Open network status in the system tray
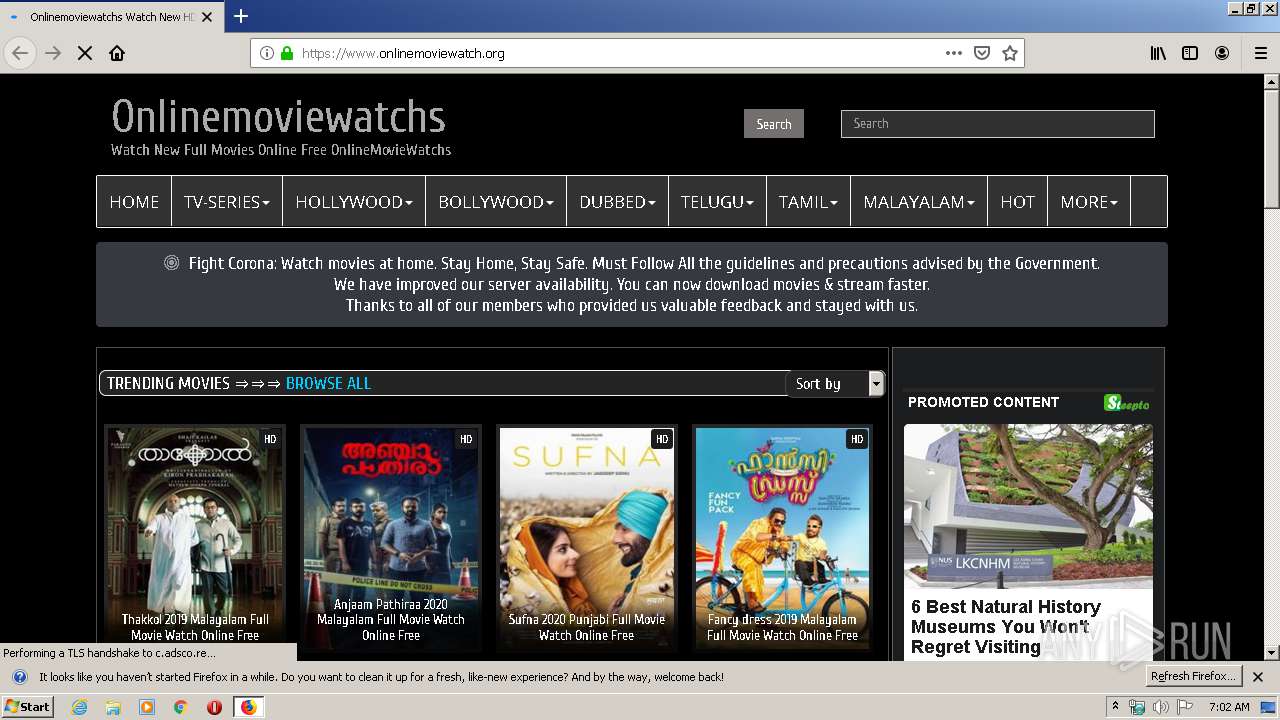 (1137, 707)
